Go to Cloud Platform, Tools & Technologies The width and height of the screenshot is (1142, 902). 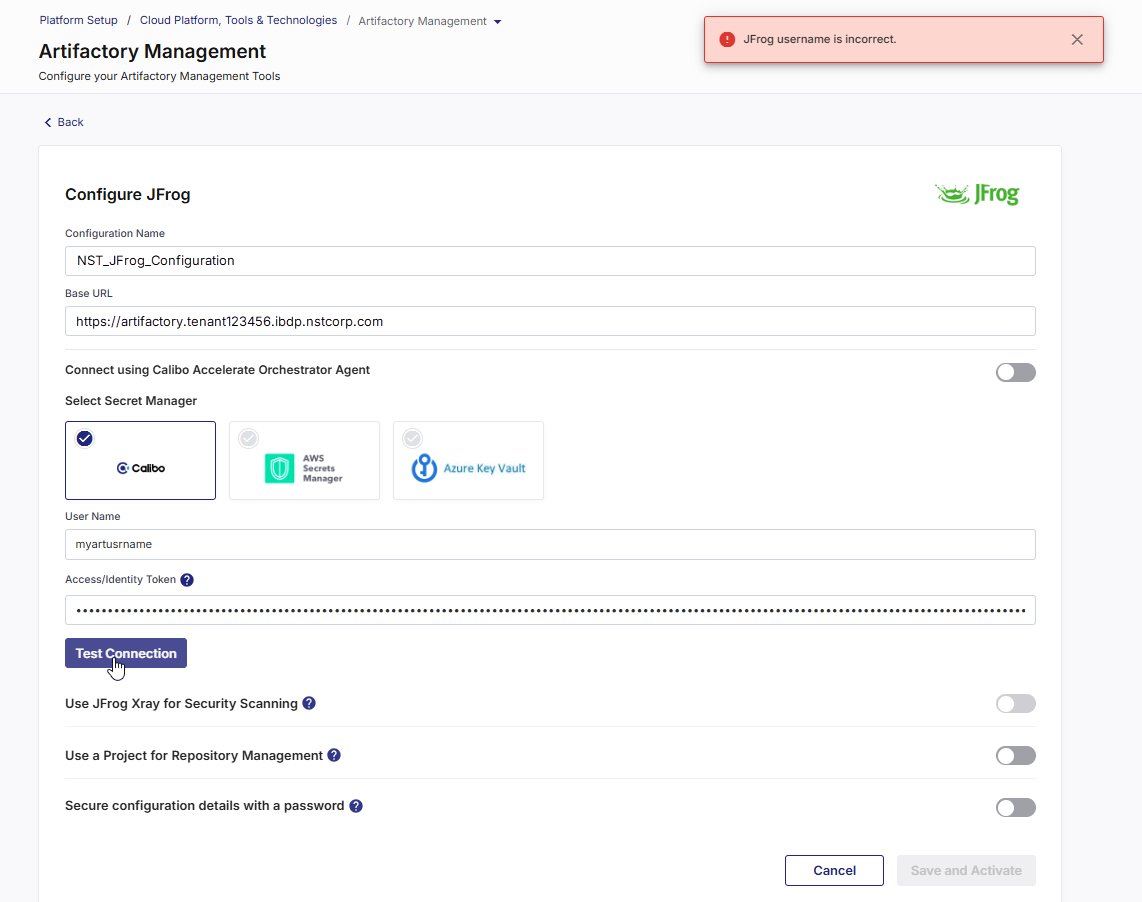tap(238, 20)
